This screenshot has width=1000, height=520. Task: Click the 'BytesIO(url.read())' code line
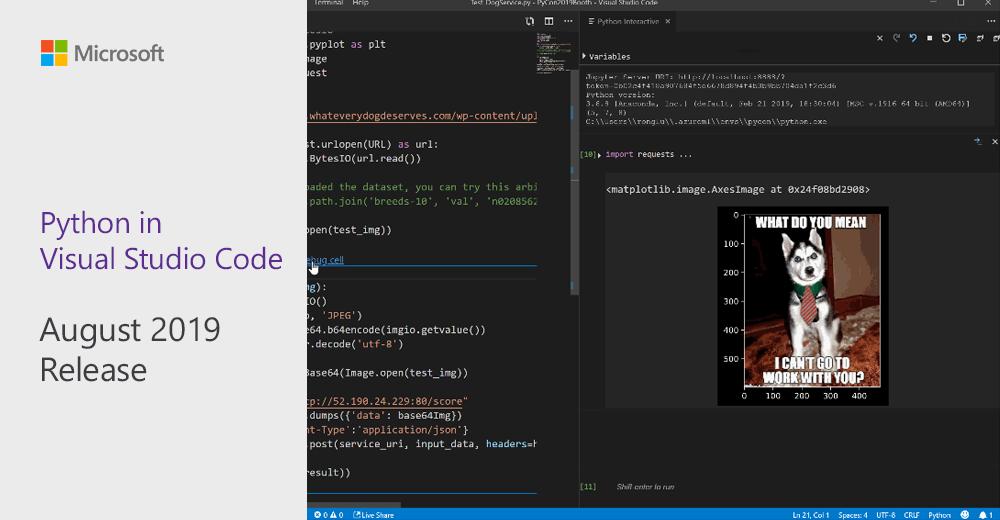[365, 159]
